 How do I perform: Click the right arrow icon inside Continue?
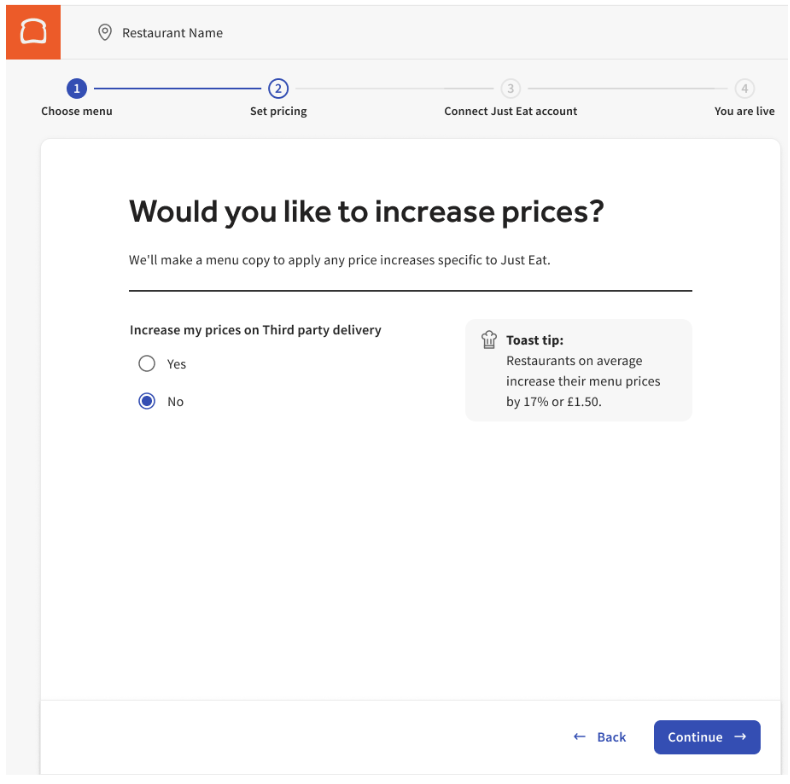[740, 737]
